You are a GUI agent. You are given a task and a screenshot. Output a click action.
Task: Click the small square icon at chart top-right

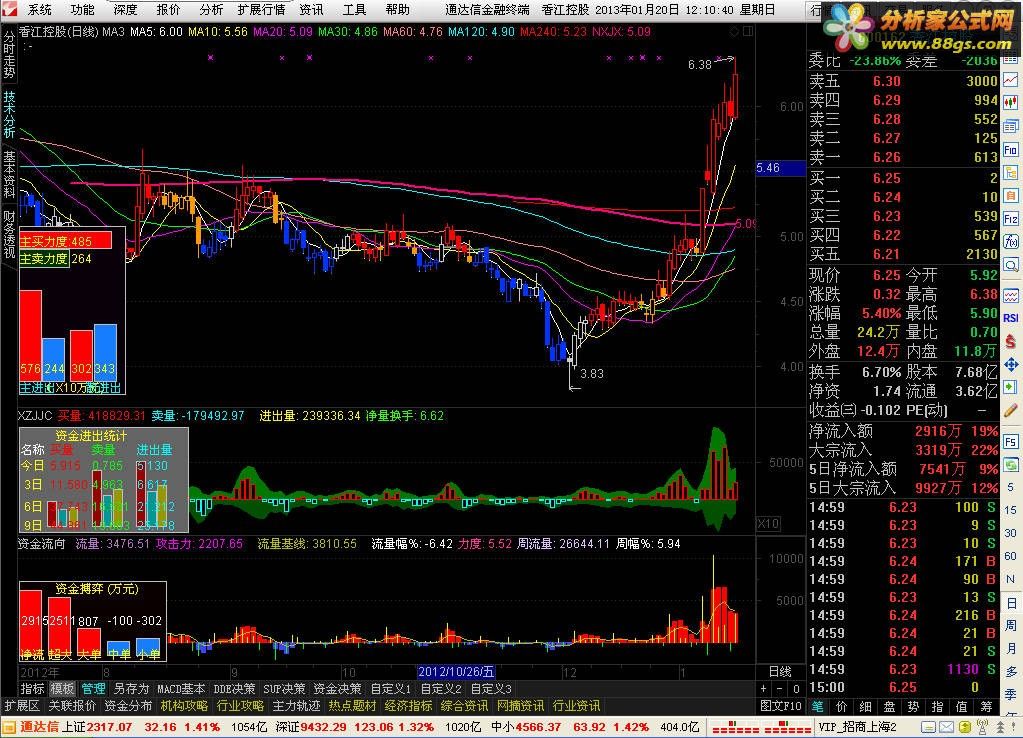(x=748, y=31)
